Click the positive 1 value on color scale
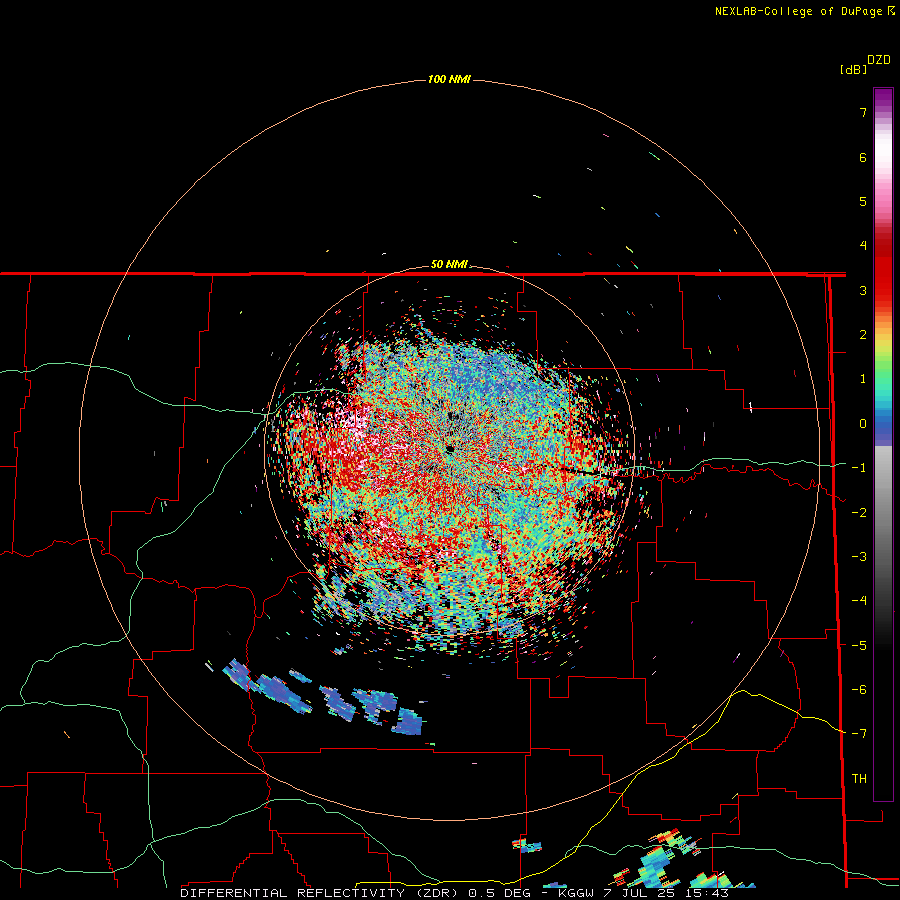 pos(863,379)
